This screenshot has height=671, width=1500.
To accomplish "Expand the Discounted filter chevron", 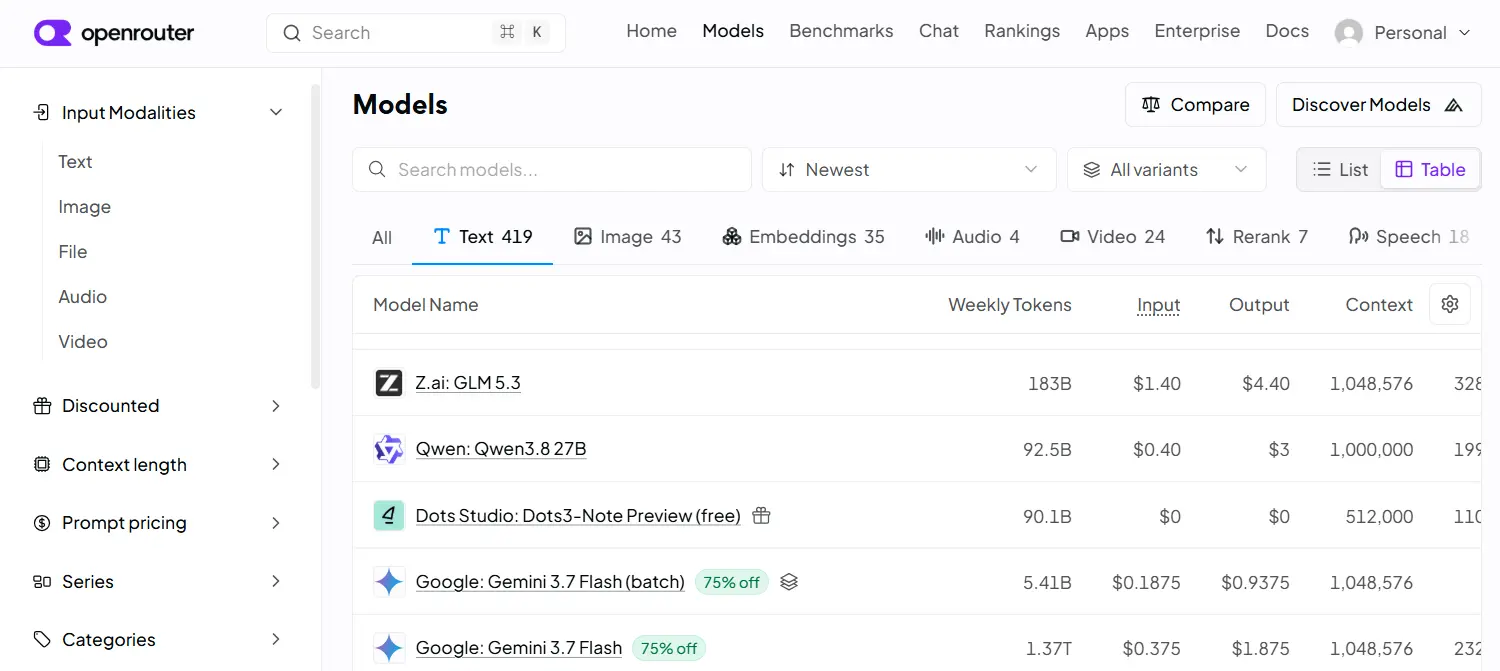I will click(x=277, y=405).
